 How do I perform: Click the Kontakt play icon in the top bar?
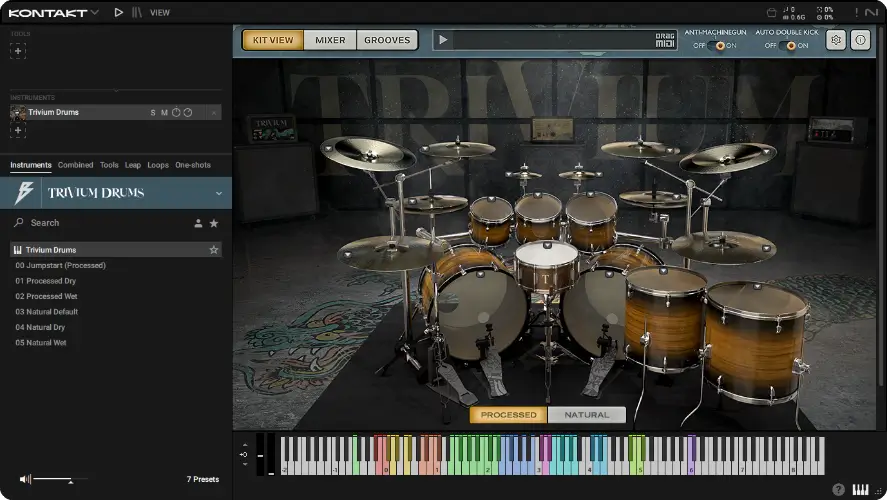pos(119,13)
